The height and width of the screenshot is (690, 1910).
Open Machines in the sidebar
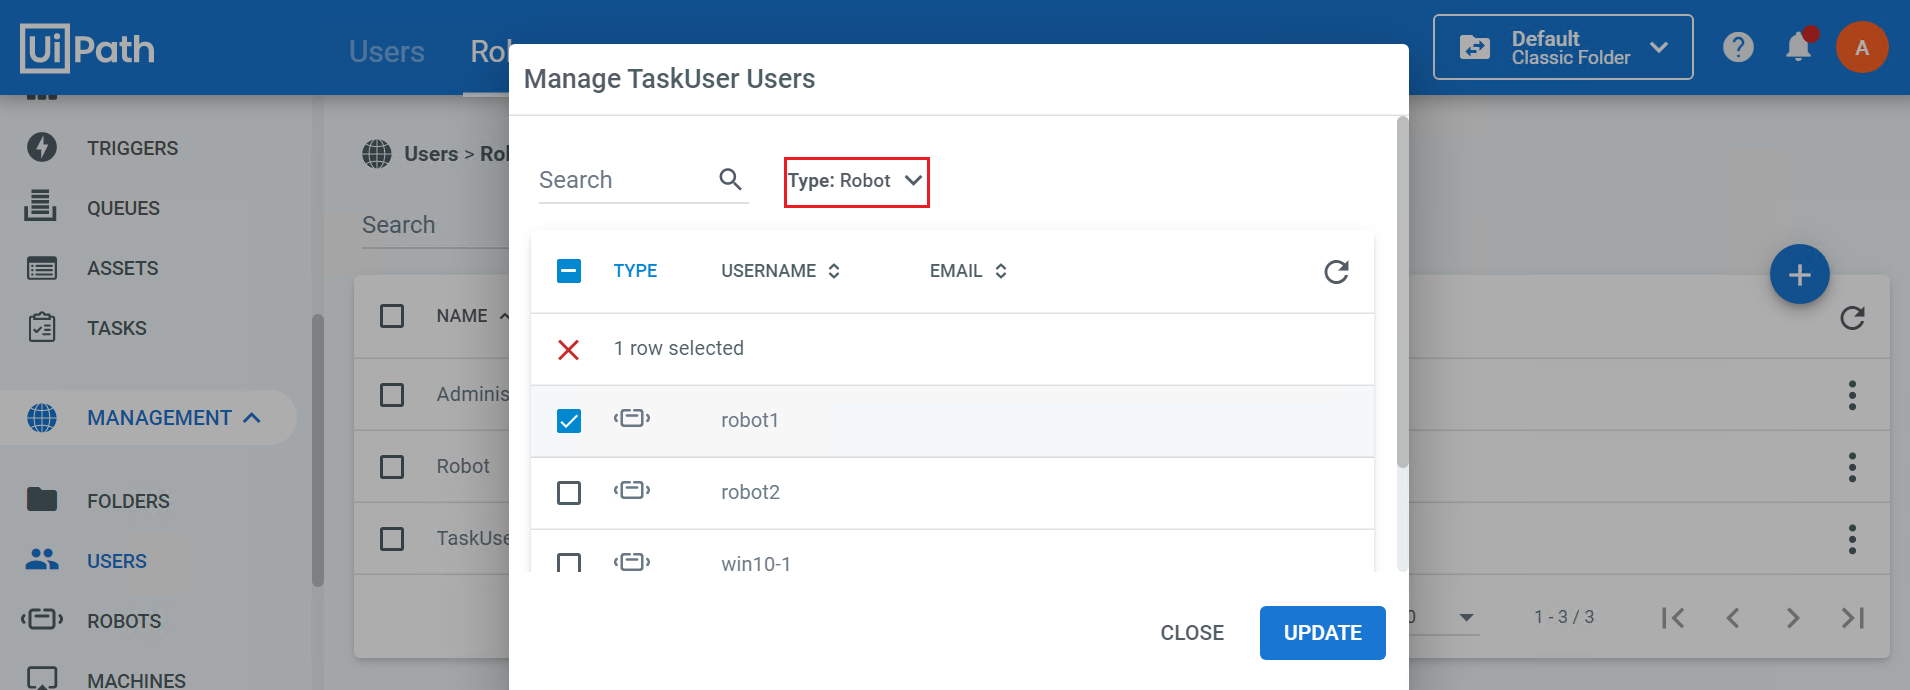(x=136, y=680)
